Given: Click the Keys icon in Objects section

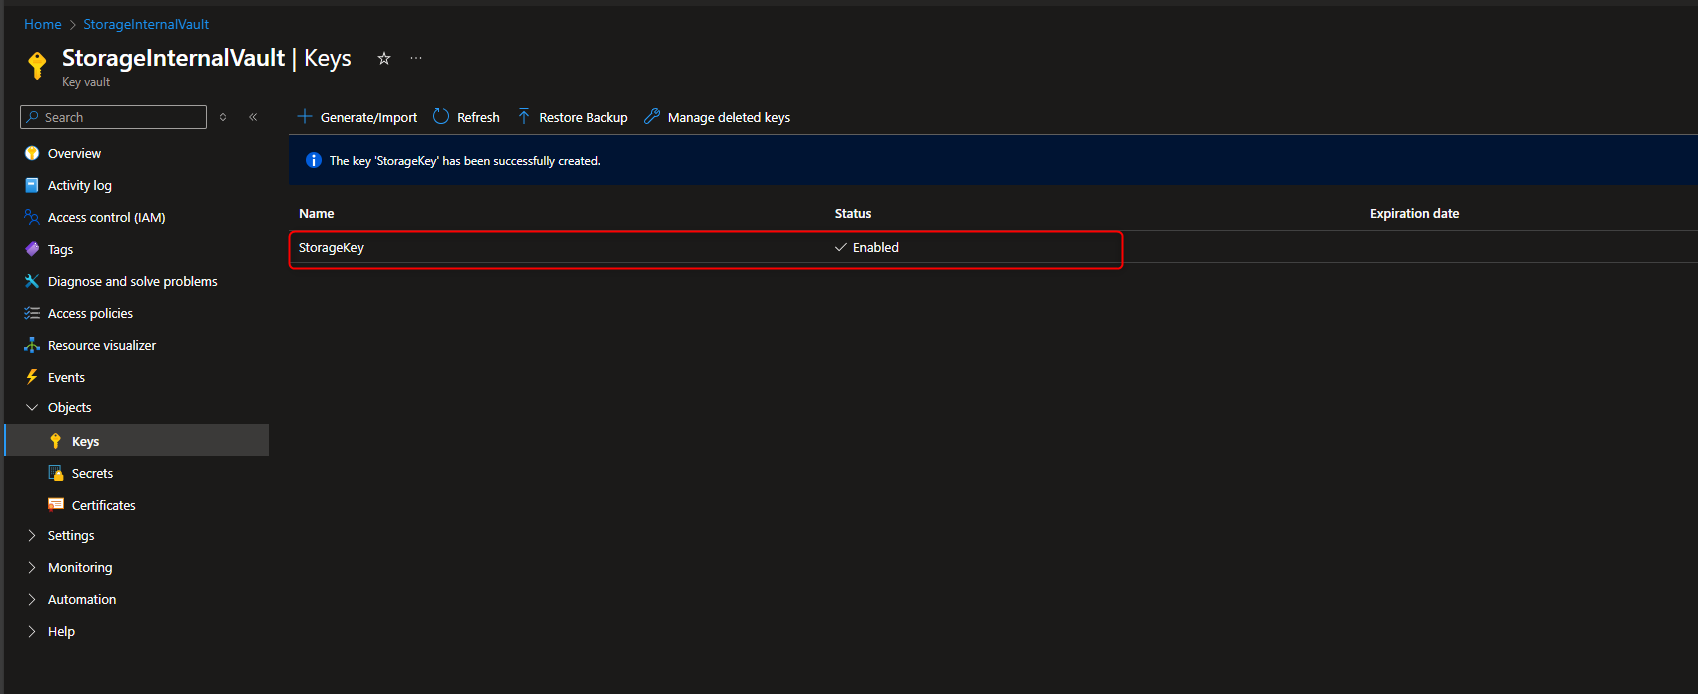Looking at the screenshot, I should tap(56, 441).
